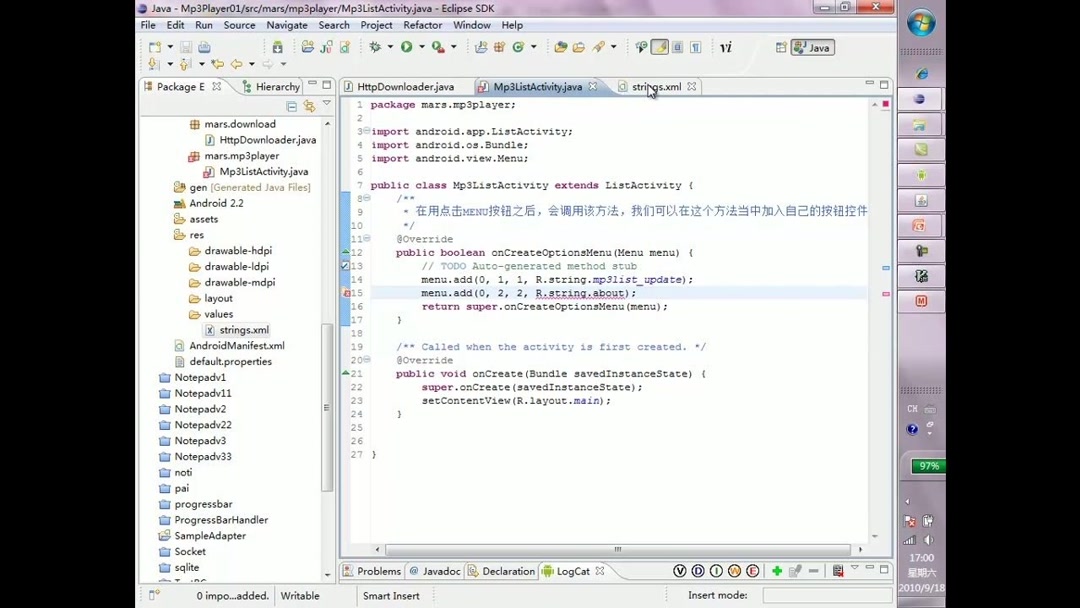Select strings.xml in the Package Explorer tree
Screen dimensions: 1080x608
(x=243, y=330)
